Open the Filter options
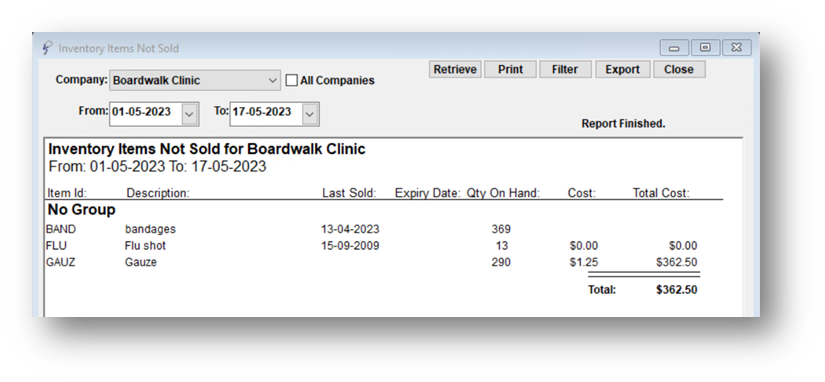This screenshot has width=825, height=382. (565, 69)
